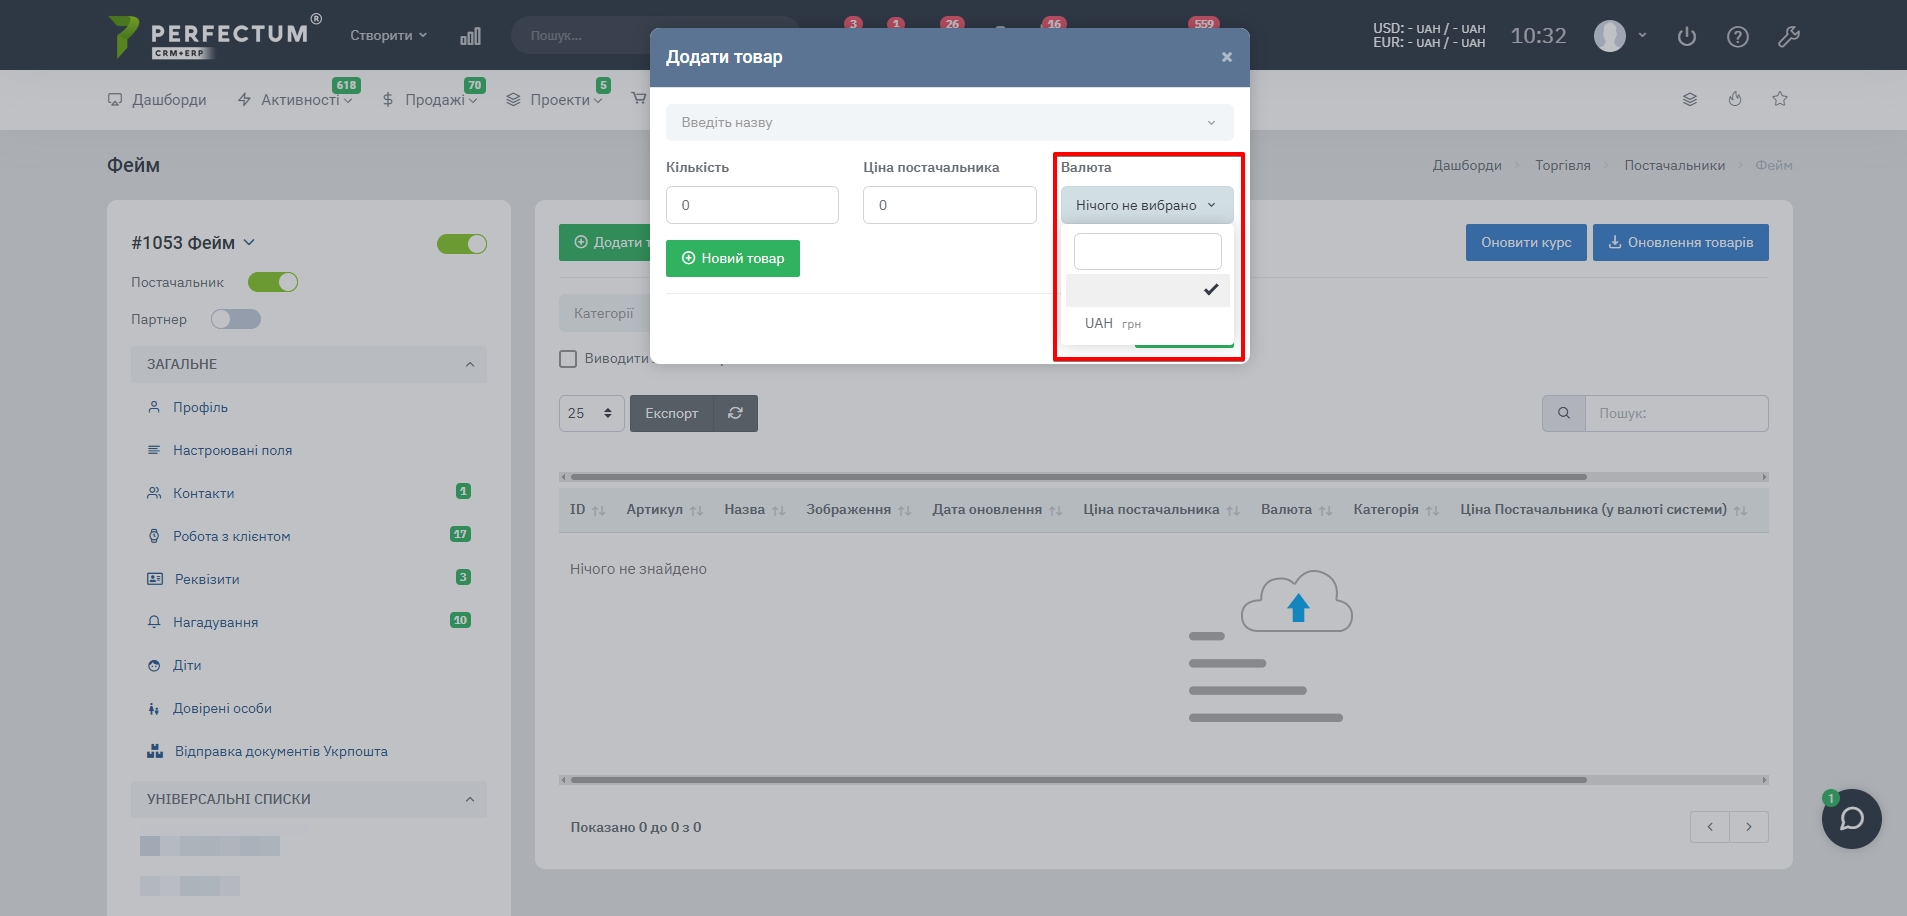The height and width of the screenshot is (916, 1907).
Task: Click the refresh icon beside Експорт
Action: point(735,413)
